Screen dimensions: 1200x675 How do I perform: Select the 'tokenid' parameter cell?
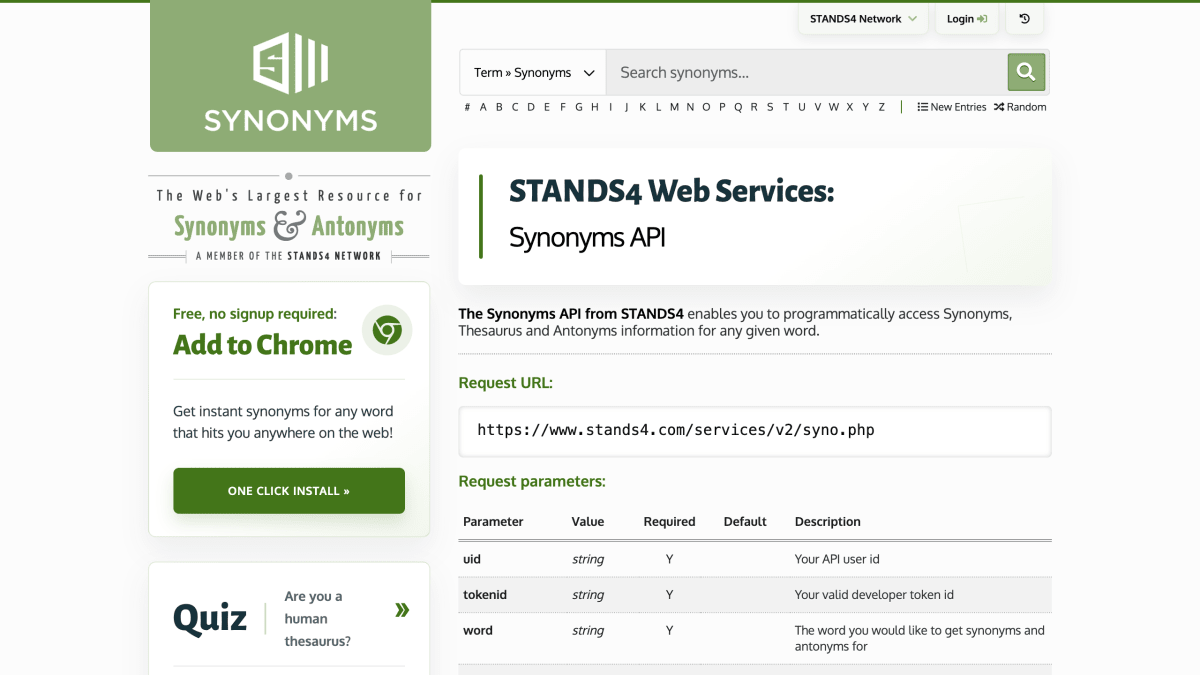[485, 595]
